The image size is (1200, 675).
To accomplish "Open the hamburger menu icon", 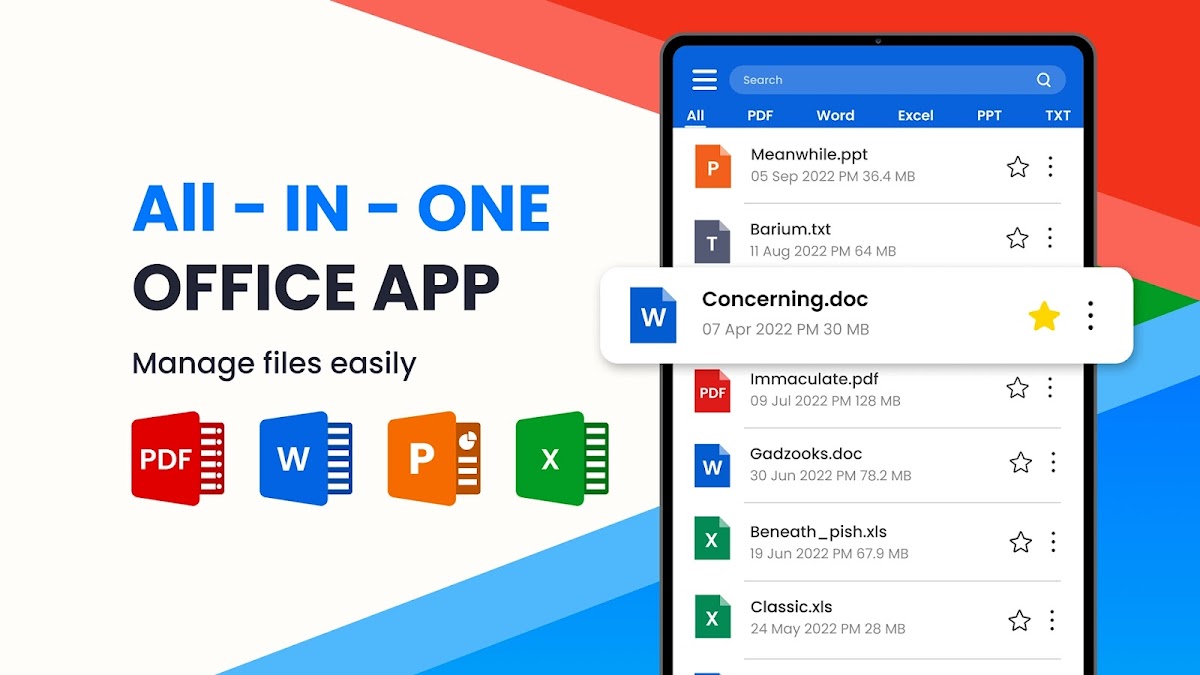I will (x=704, y=80).
